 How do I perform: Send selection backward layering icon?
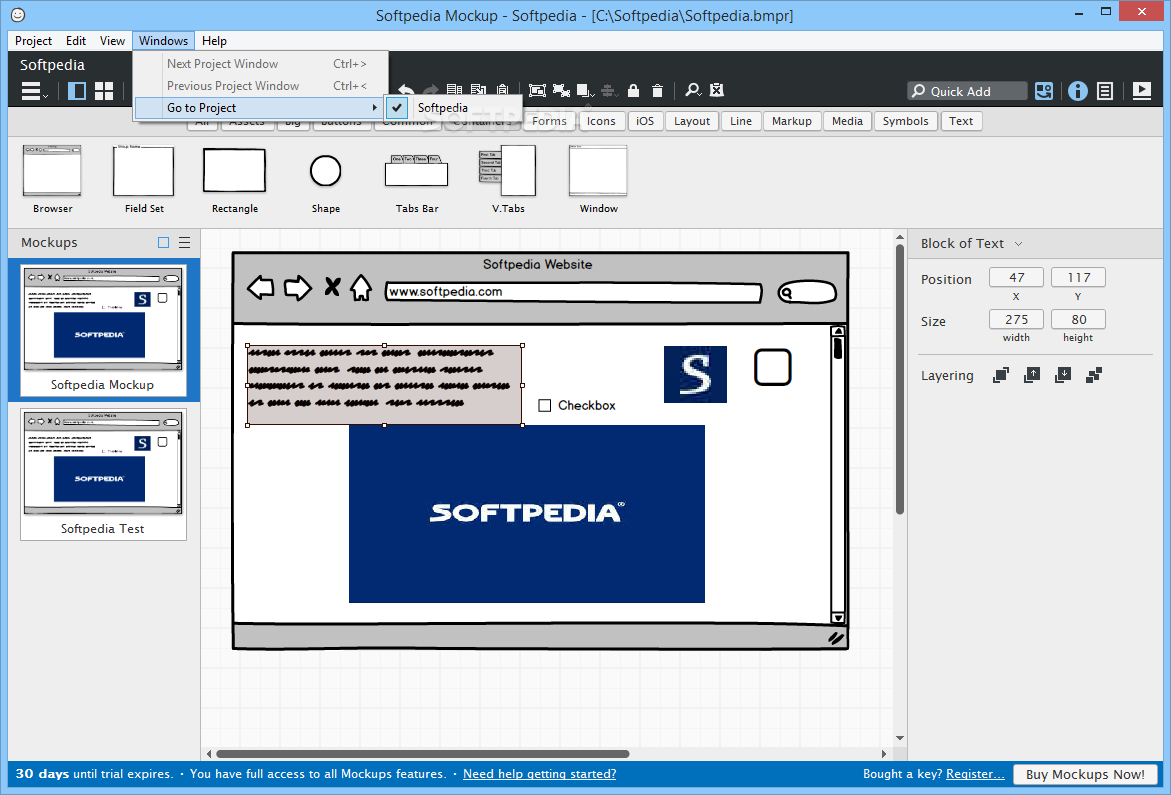tap(1063, 375)
